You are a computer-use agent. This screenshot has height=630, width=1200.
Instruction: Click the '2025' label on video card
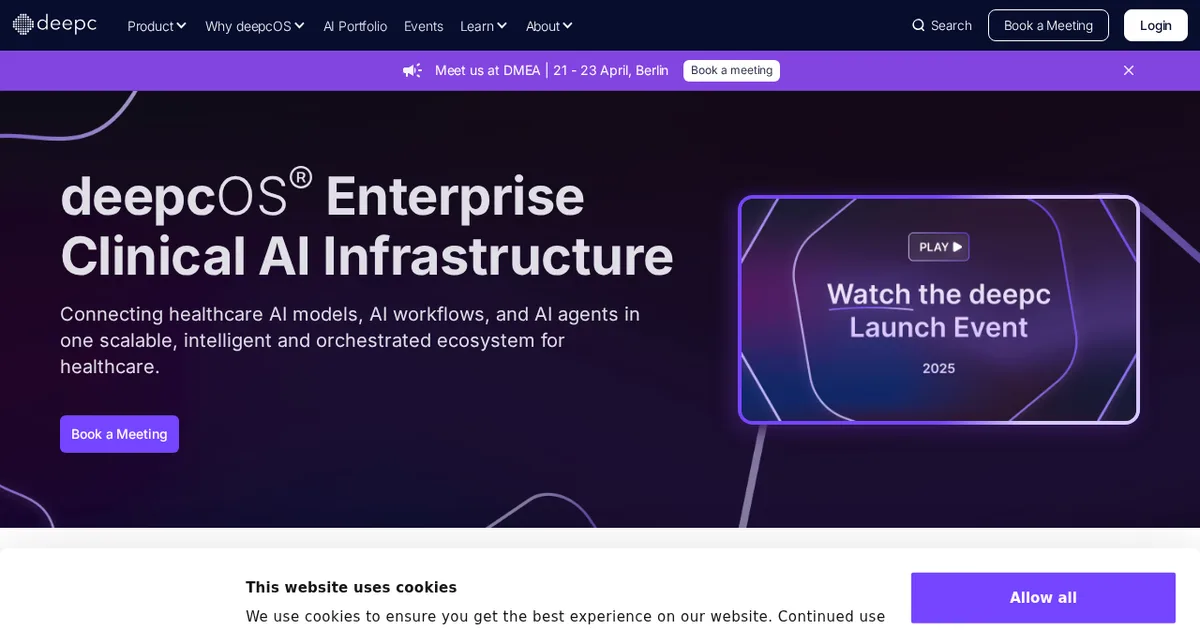pyautogui.click(x=938, y=368)
